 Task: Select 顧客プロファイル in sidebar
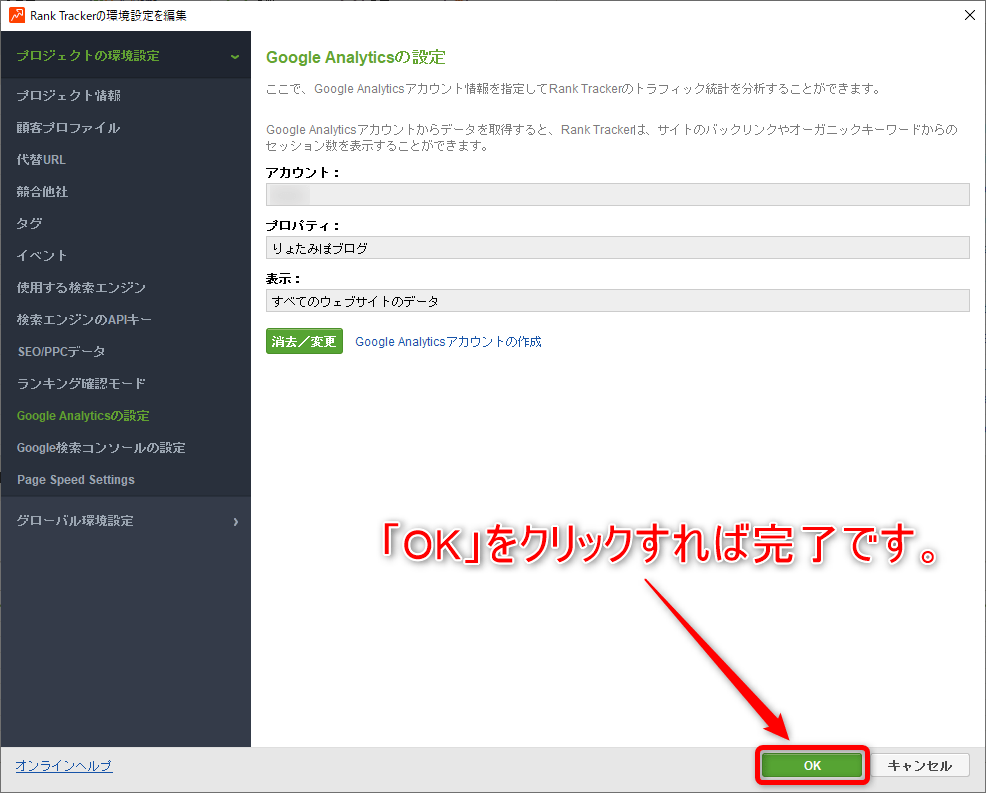(x=68, y=128)
